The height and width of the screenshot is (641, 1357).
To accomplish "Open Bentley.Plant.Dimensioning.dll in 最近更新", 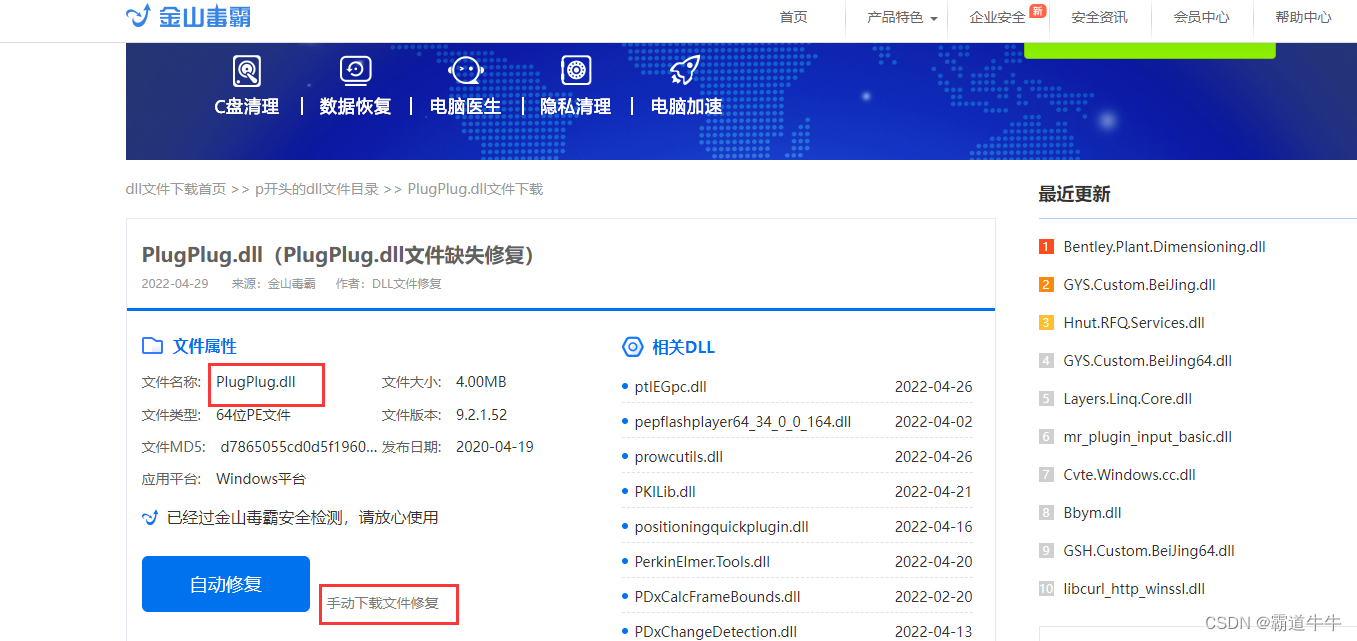I will [x=1165, y=247].
